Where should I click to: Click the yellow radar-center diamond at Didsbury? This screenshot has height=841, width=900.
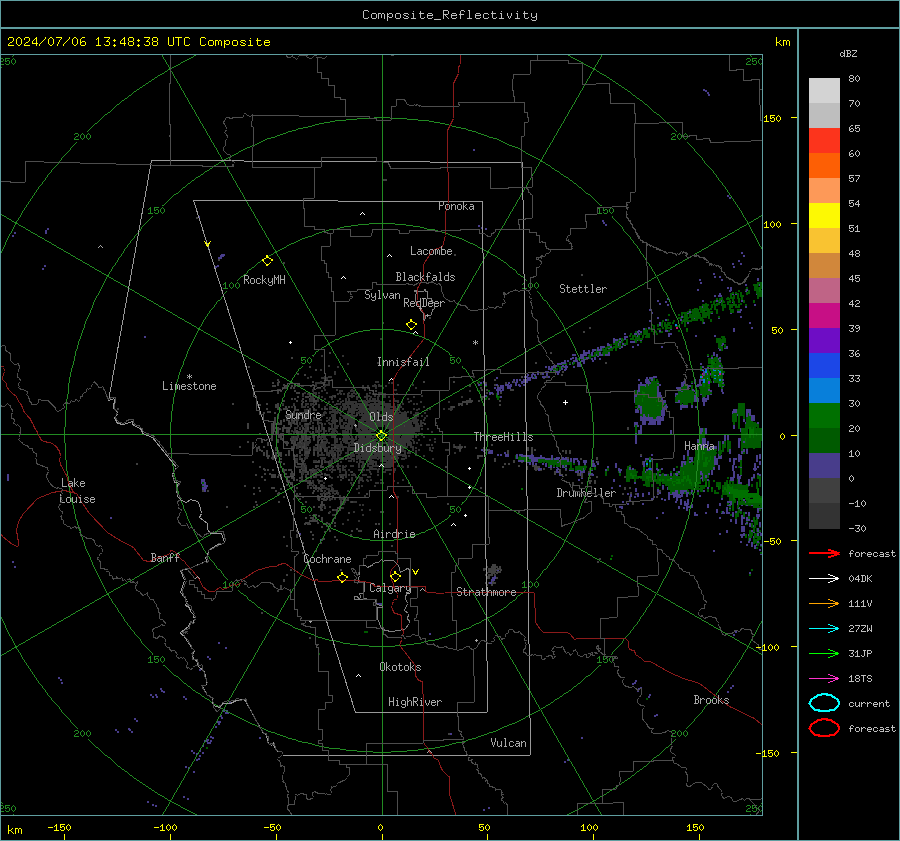(x=382, y=436)
